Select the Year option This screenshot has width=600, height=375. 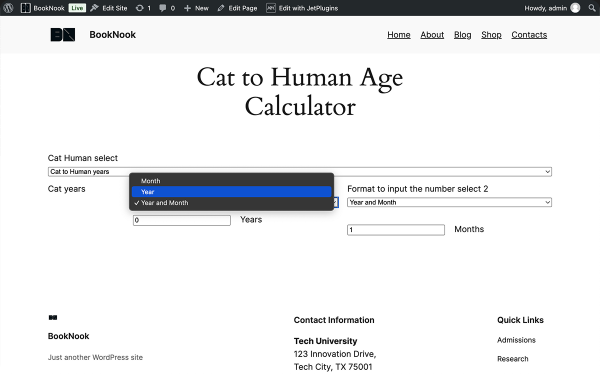232,192
